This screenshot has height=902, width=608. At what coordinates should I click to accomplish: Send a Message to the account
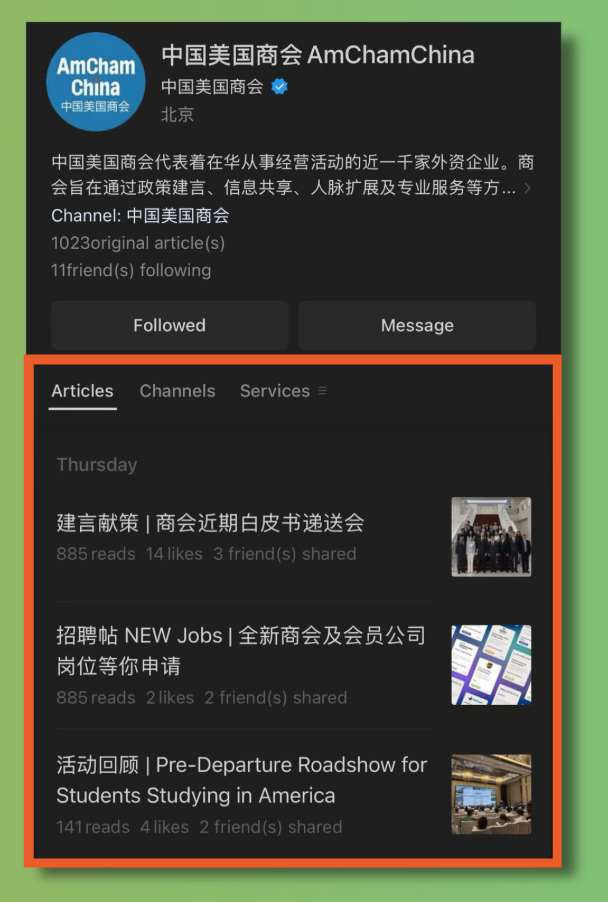(417, 325)
